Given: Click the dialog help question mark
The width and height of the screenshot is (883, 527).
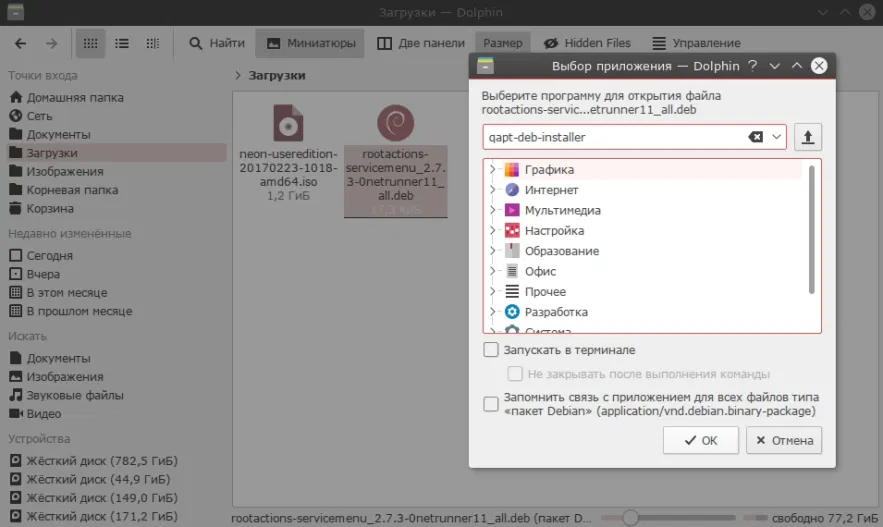Looking at the screenshot, I should [x=753, y=66].
